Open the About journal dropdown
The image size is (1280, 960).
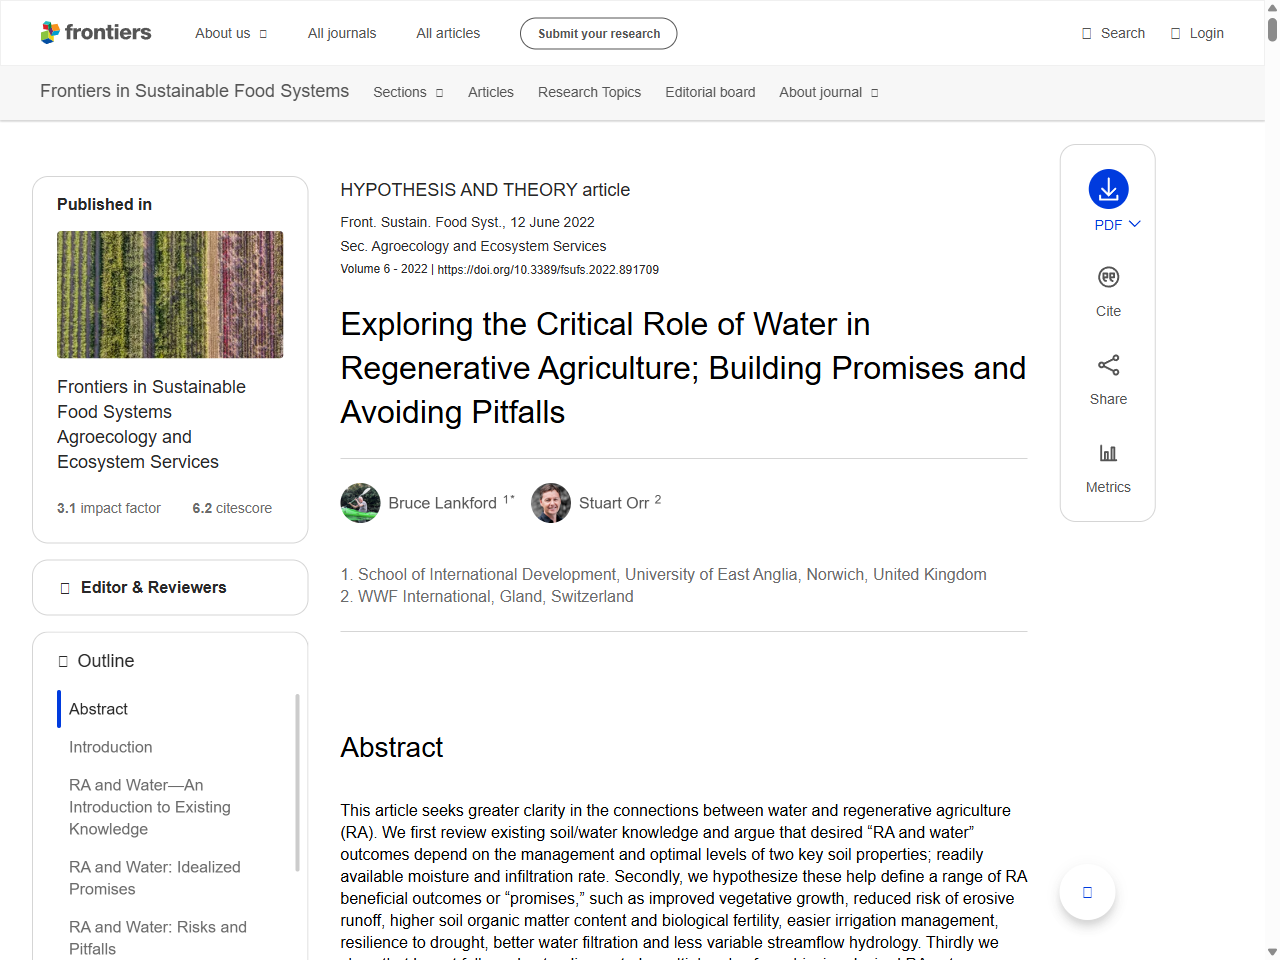[x=828, y=92]
